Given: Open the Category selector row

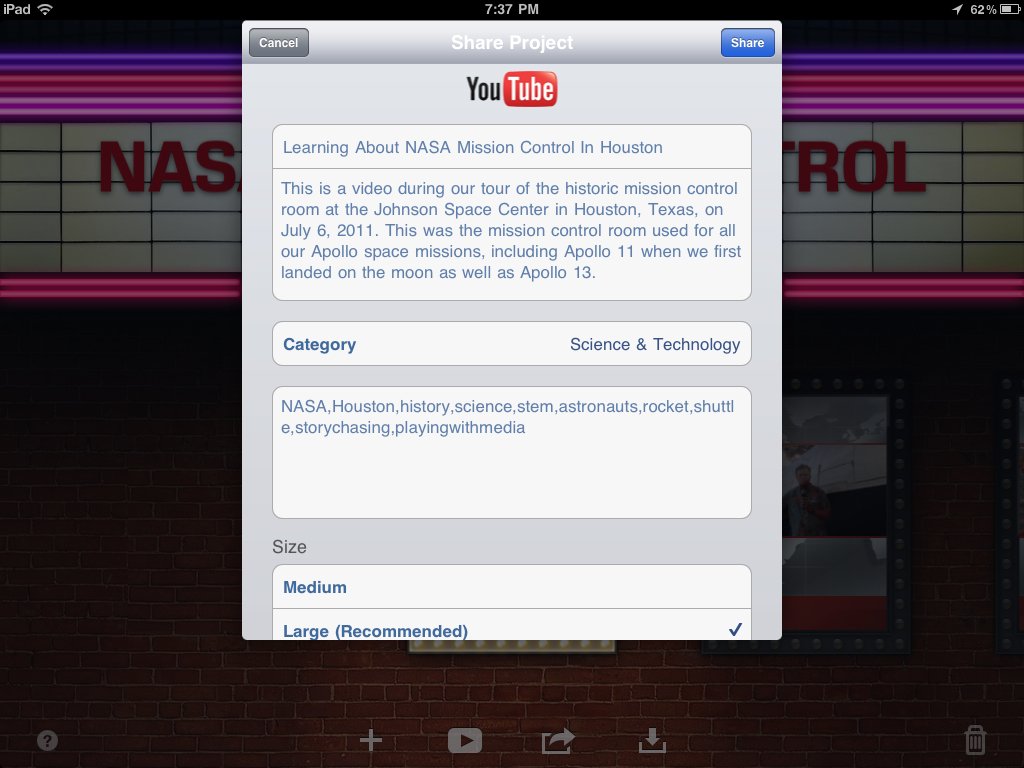Looking at the screenshot, I should click(511, 344).
